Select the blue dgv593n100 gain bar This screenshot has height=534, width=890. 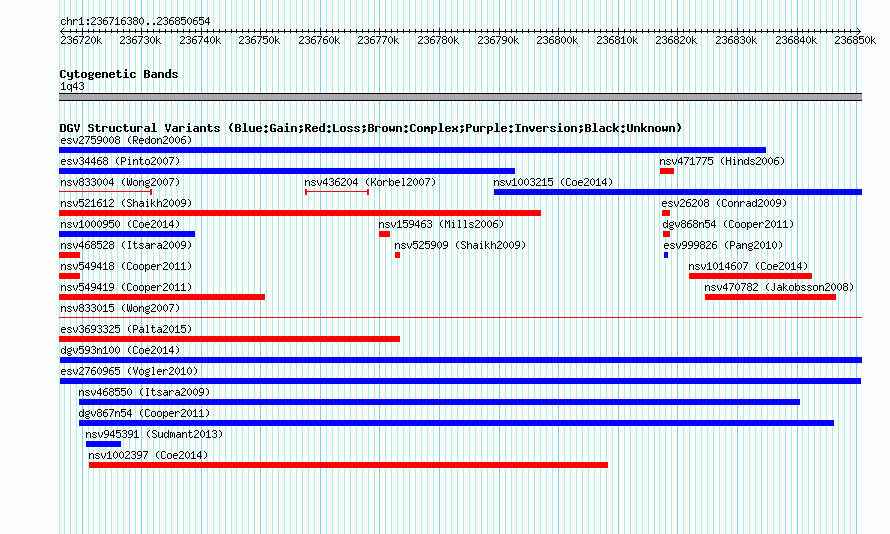[x=460, y=360]
